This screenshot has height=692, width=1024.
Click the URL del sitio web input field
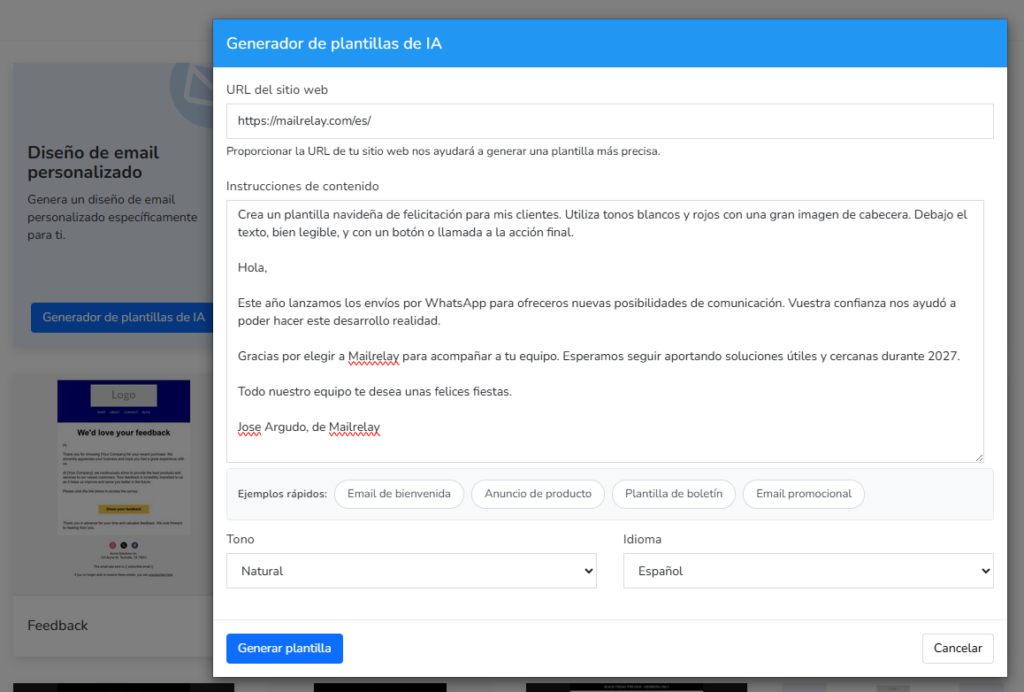point(609,121)
